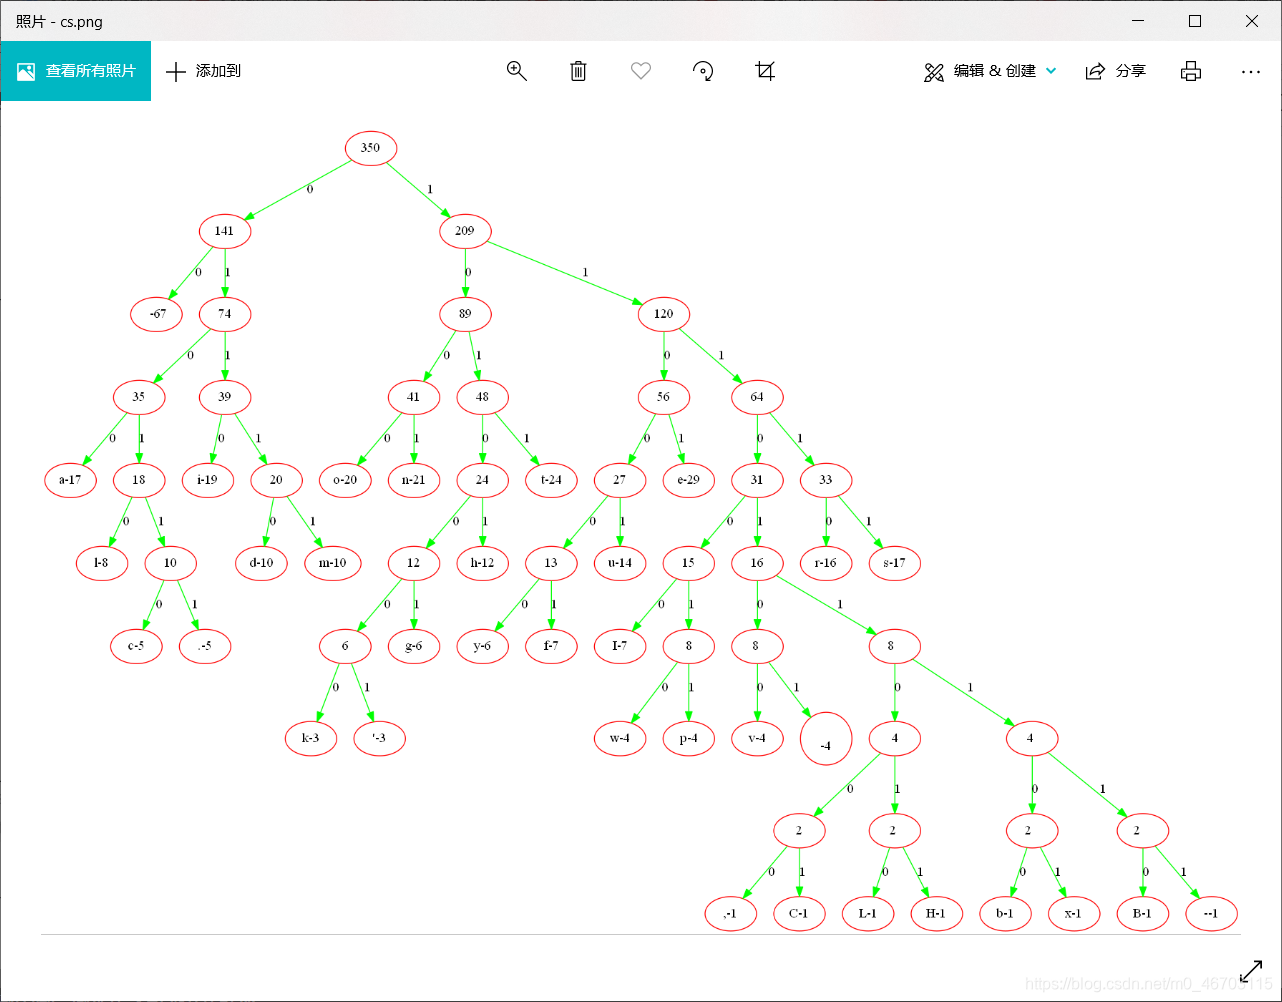Click leaf node h-12

(x=482, y=563)
